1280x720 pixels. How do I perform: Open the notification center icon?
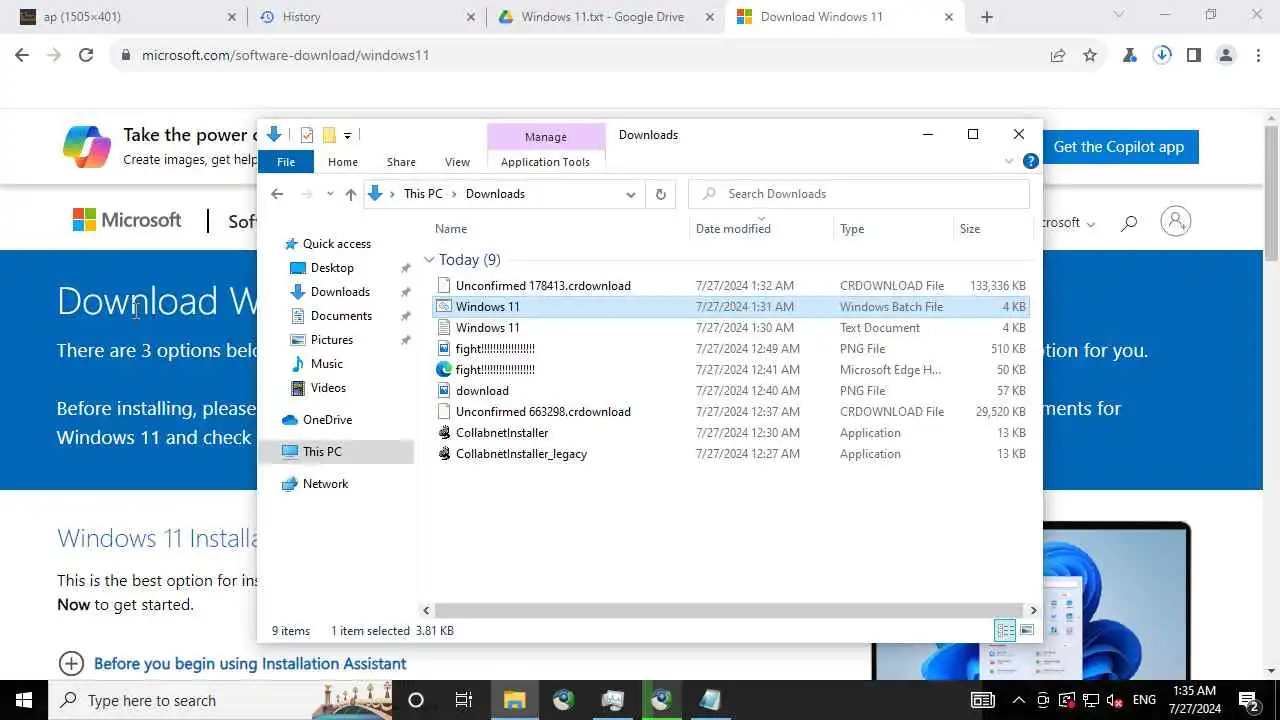click(1249, 700)
